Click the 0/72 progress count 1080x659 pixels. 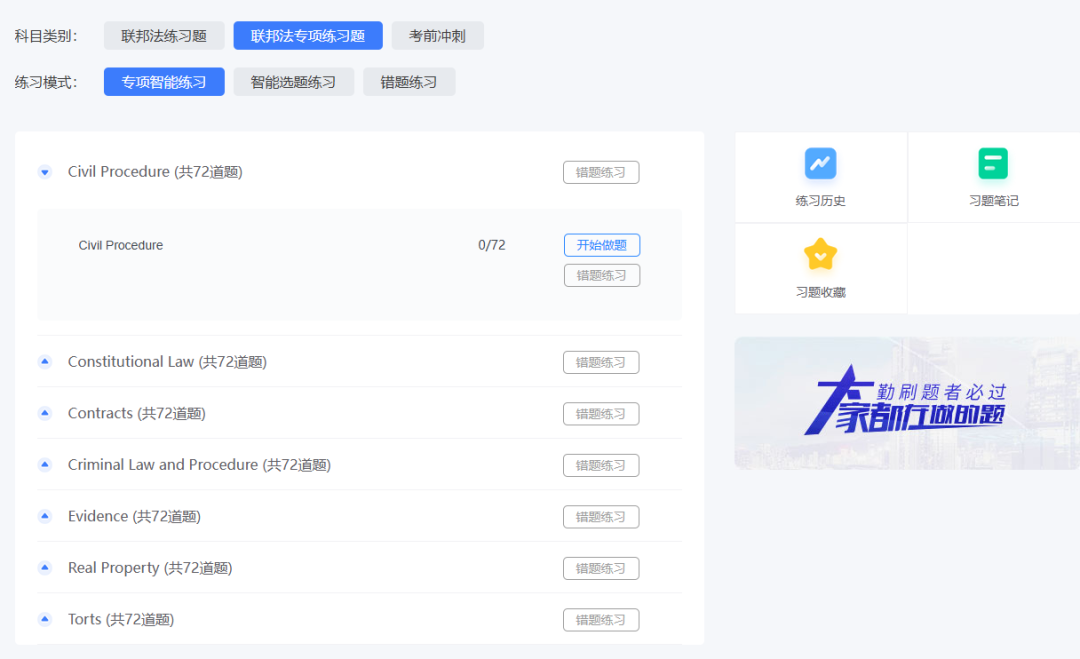[492, 245]
